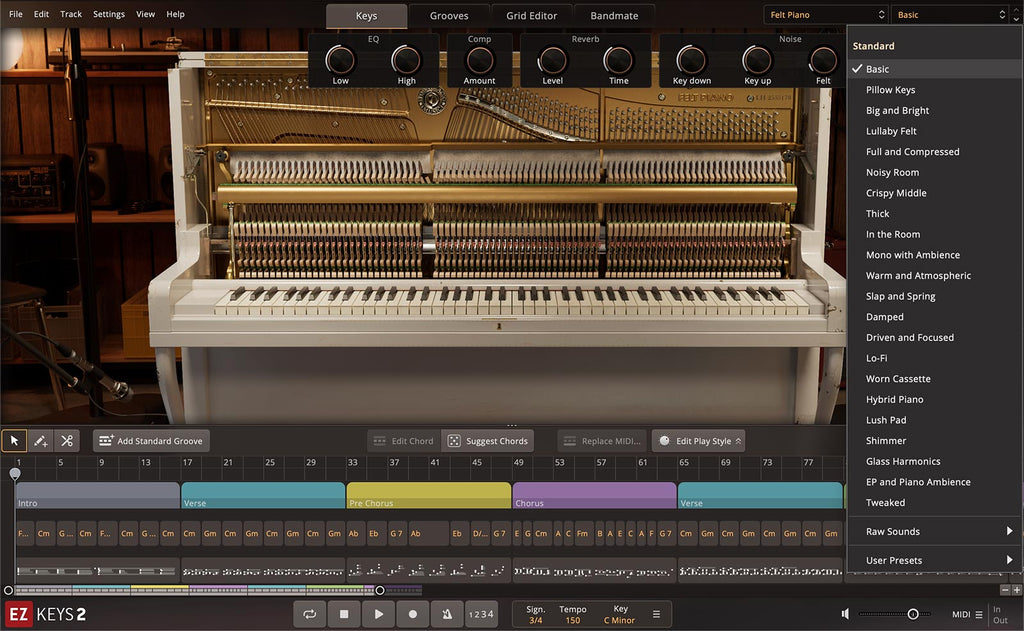Click the timeline zoom in plus icon
1024x631 pixels.
1016,590
